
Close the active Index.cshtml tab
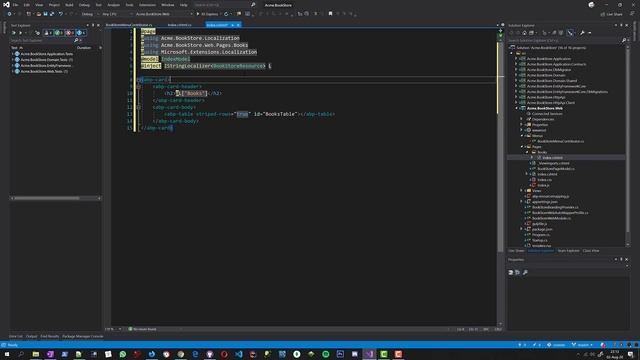coord(238,25)
